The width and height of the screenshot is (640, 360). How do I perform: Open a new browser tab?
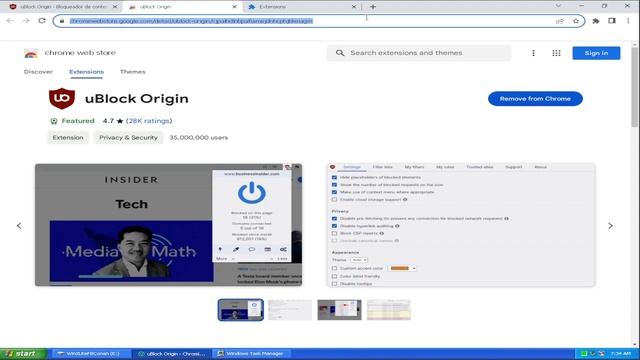(373, 7)
